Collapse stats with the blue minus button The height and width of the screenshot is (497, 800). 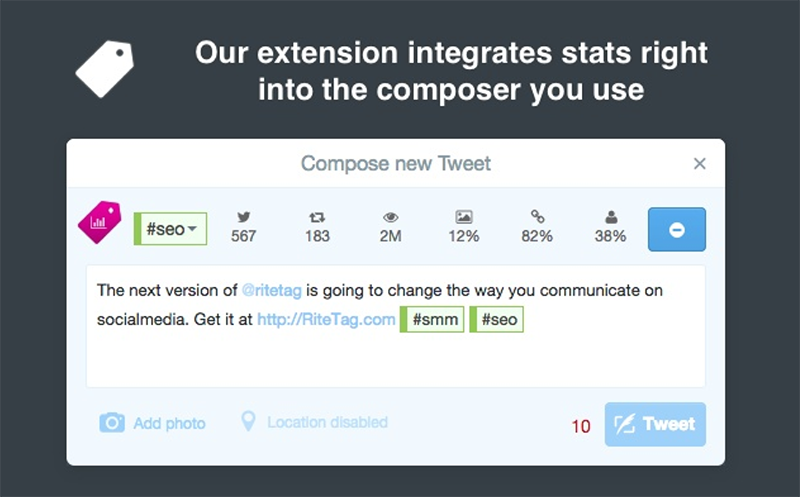[677, 229]
